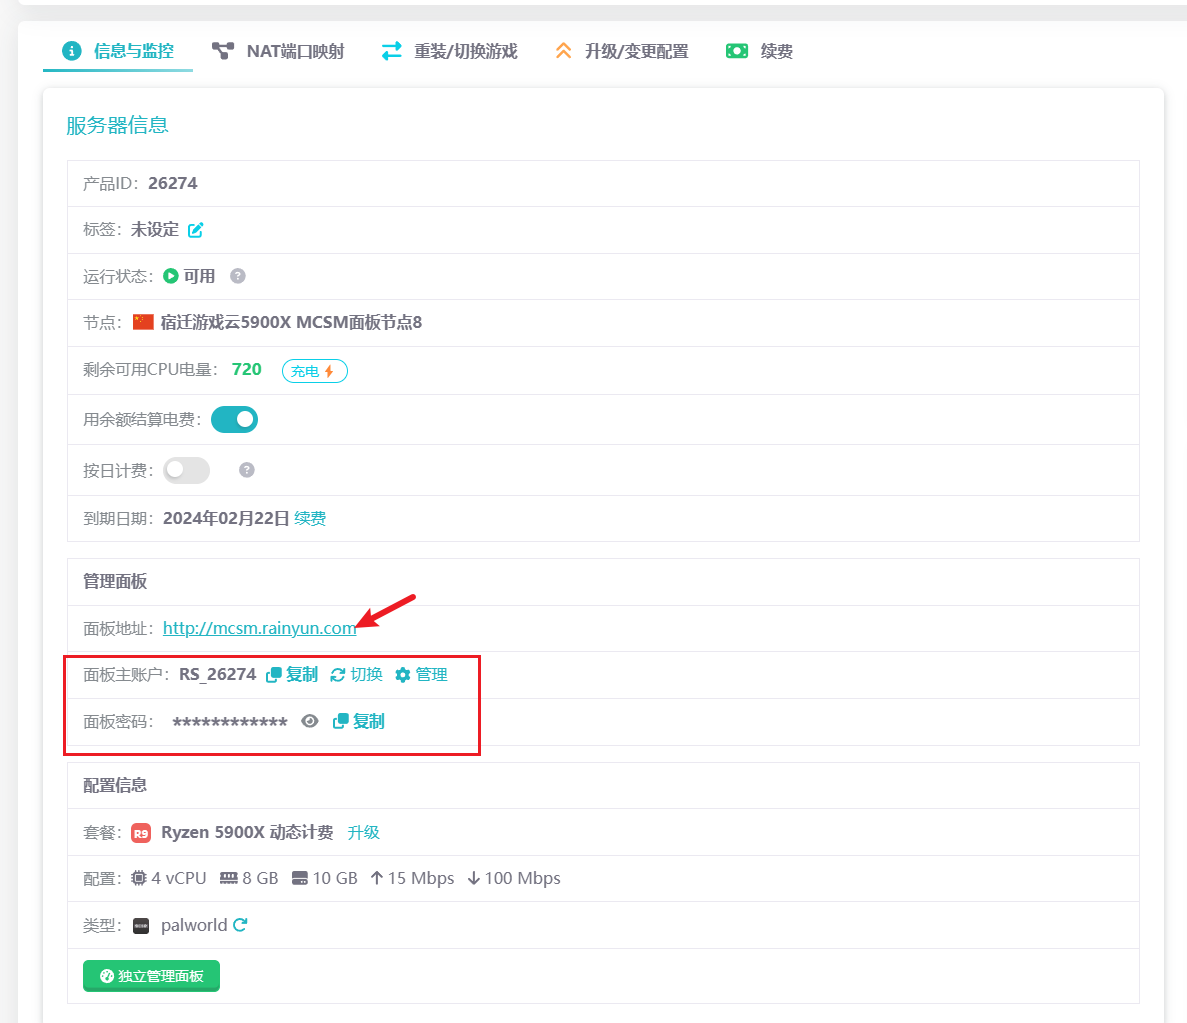1187x1023 pixels.
Task: Click the help icon beside 运行状态 可用
Action: 238,276
